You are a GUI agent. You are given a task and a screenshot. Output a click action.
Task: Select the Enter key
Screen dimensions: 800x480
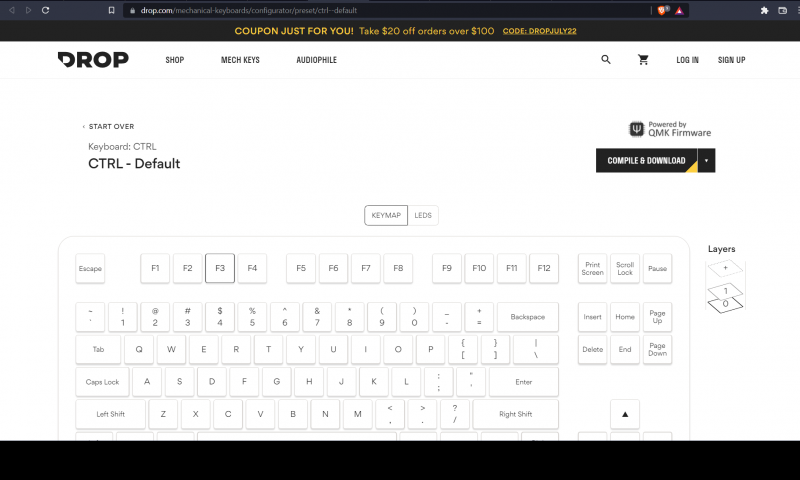[x=523, y=382]
